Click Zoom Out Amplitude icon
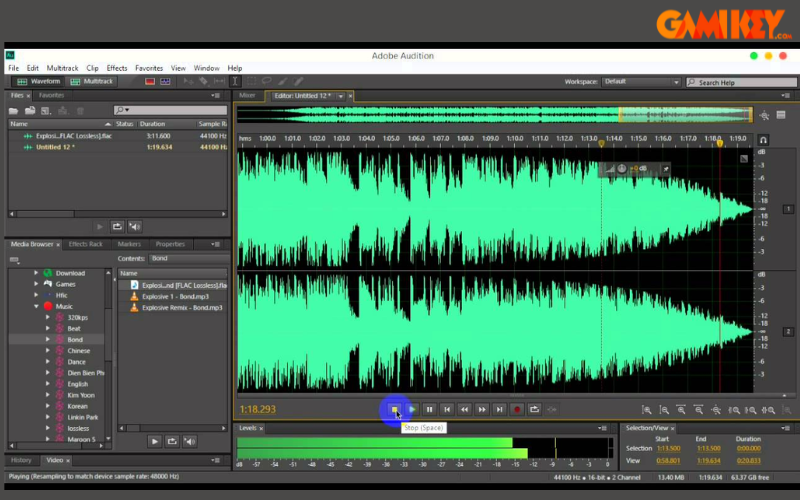800x500 pixels. tap(664, 410)
